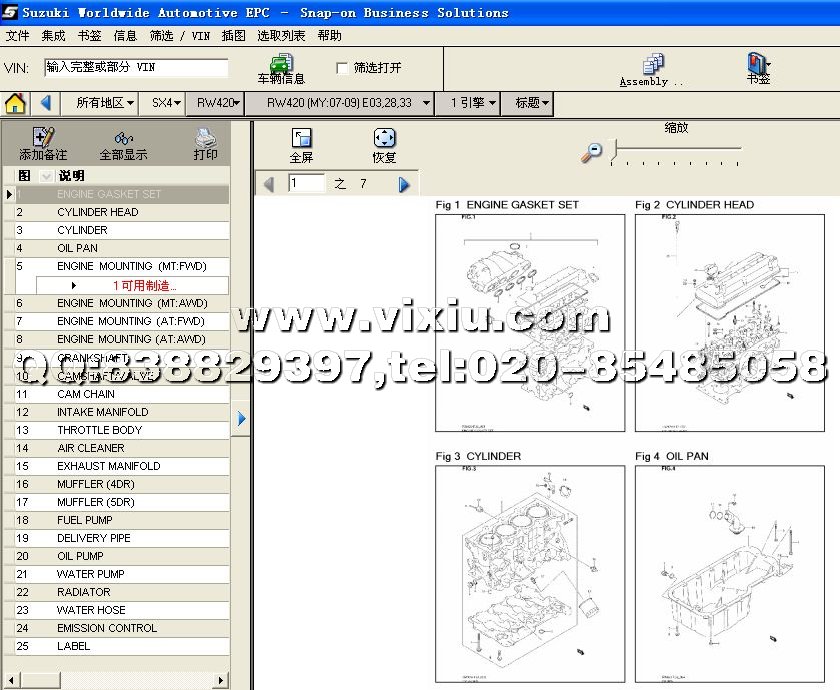
Task: Toggle the filter open (筛选打开) checkbox
Action: coord(343,68)
